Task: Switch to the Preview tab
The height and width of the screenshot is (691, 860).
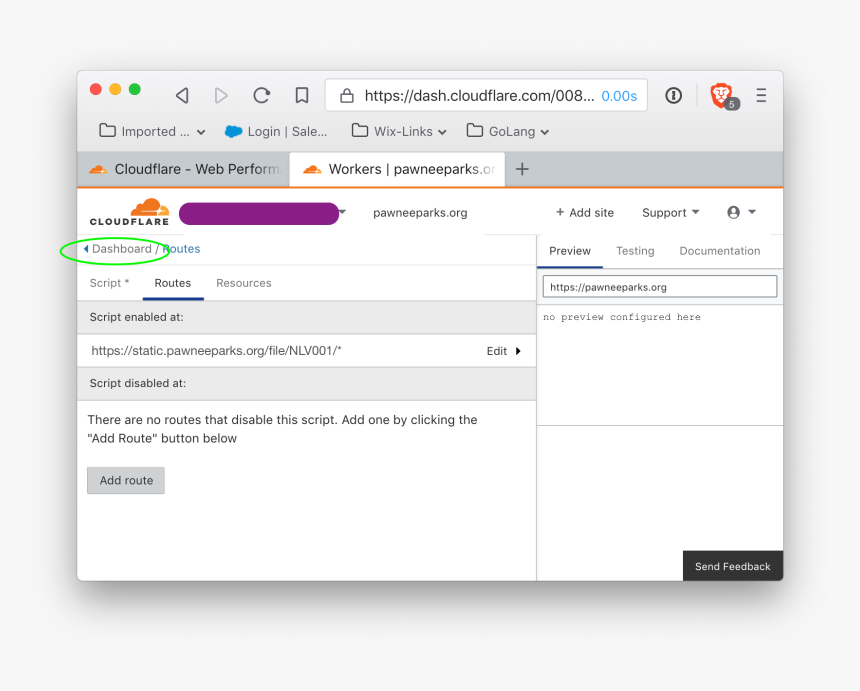Action: coord(570,251)
